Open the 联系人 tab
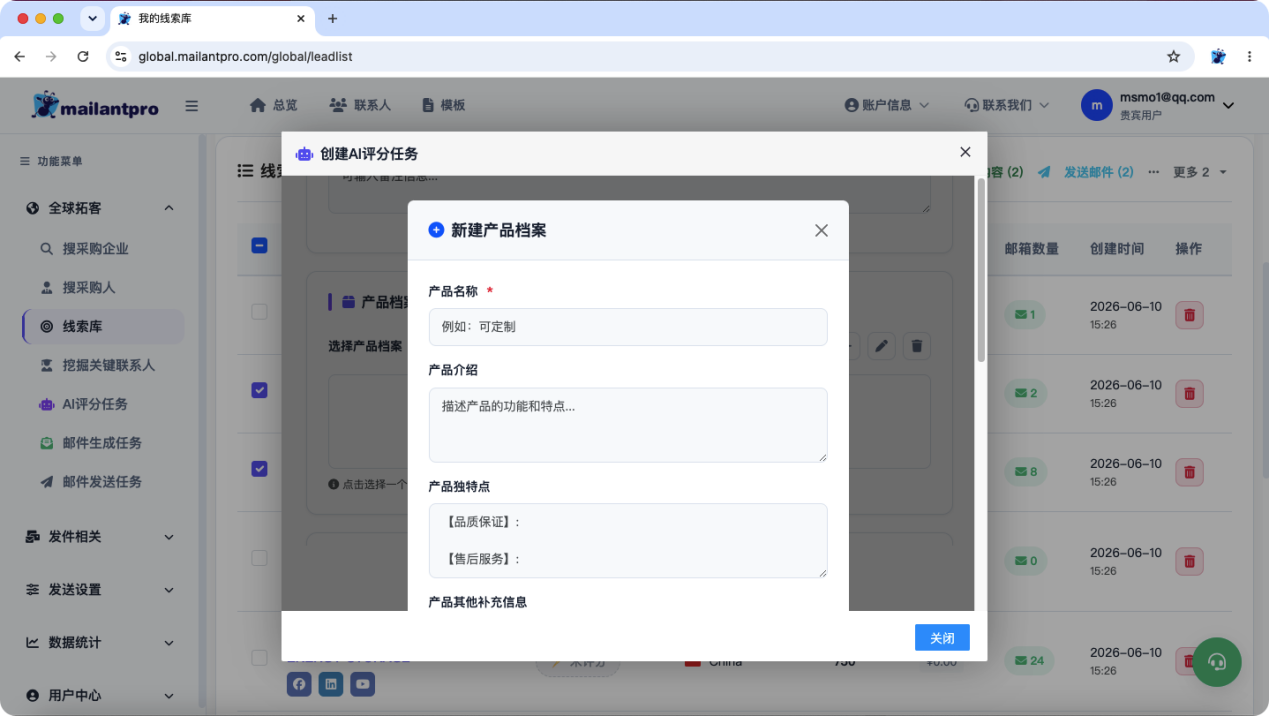 point(360,105)
